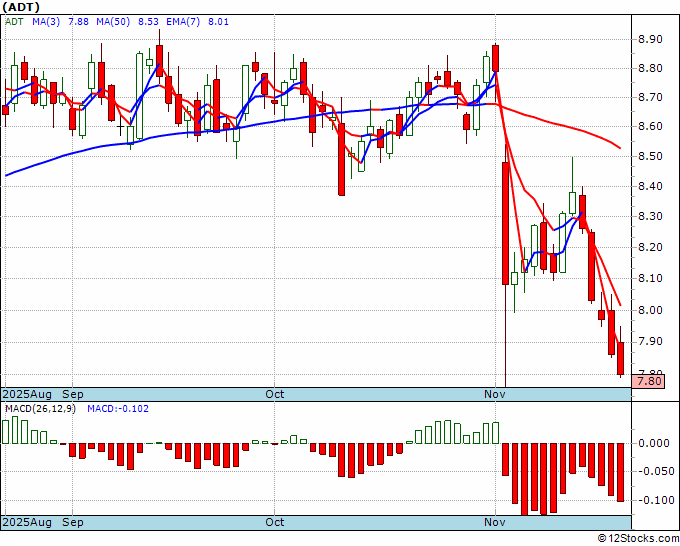Open the 12Stocks.com copyright link
Viewport: 680px width, 546px height.
[638, 539]
